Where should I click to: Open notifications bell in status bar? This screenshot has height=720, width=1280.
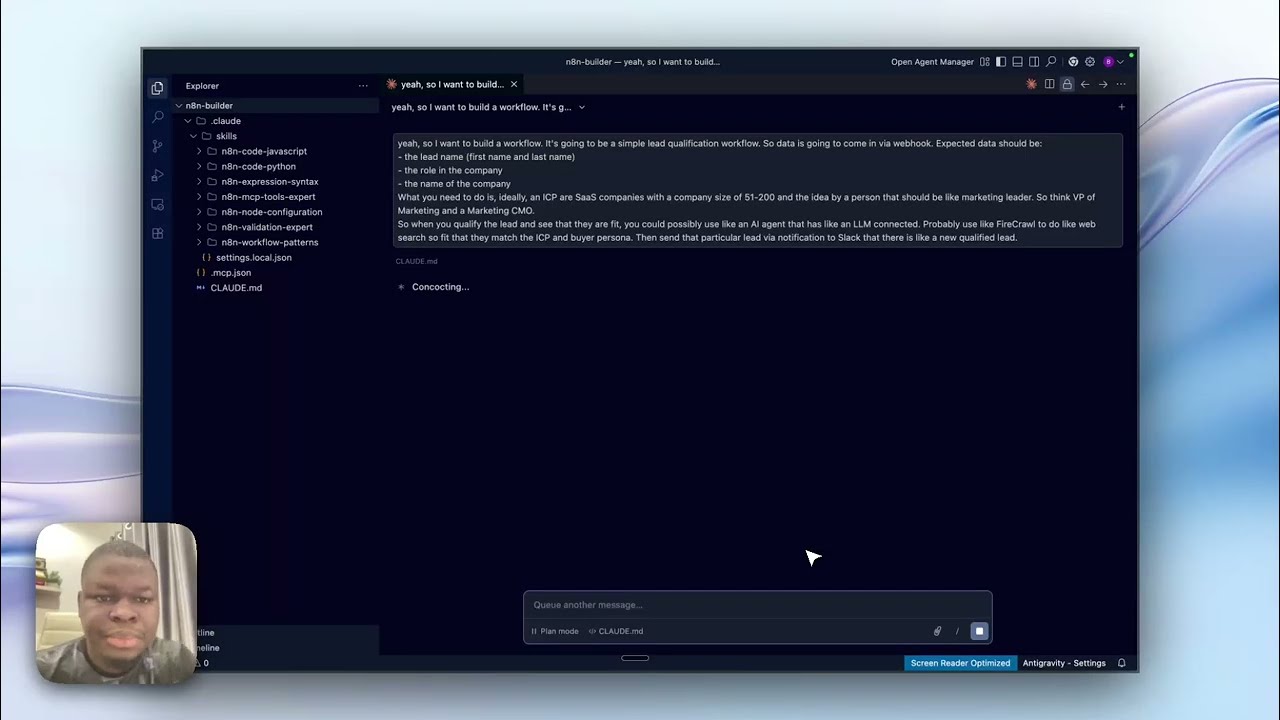(x=1122, y=663)
